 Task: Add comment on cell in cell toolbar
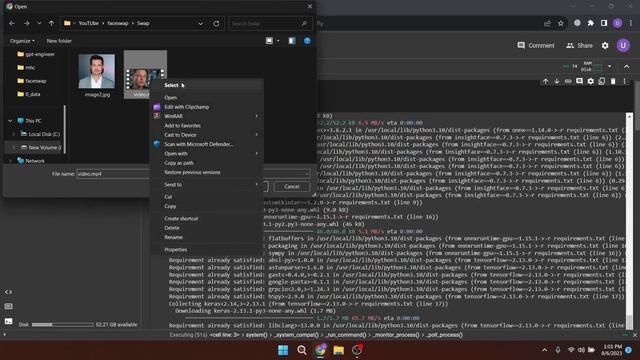pos(579,82)
